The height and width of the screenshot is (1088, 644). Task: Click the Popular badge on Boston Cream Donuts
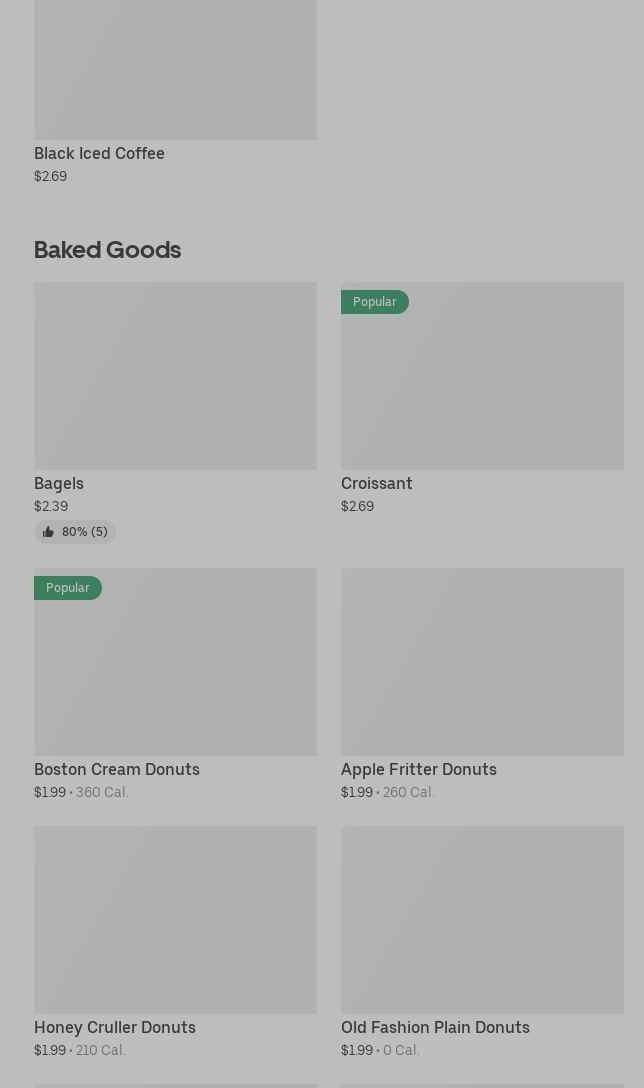pos(67,588)
